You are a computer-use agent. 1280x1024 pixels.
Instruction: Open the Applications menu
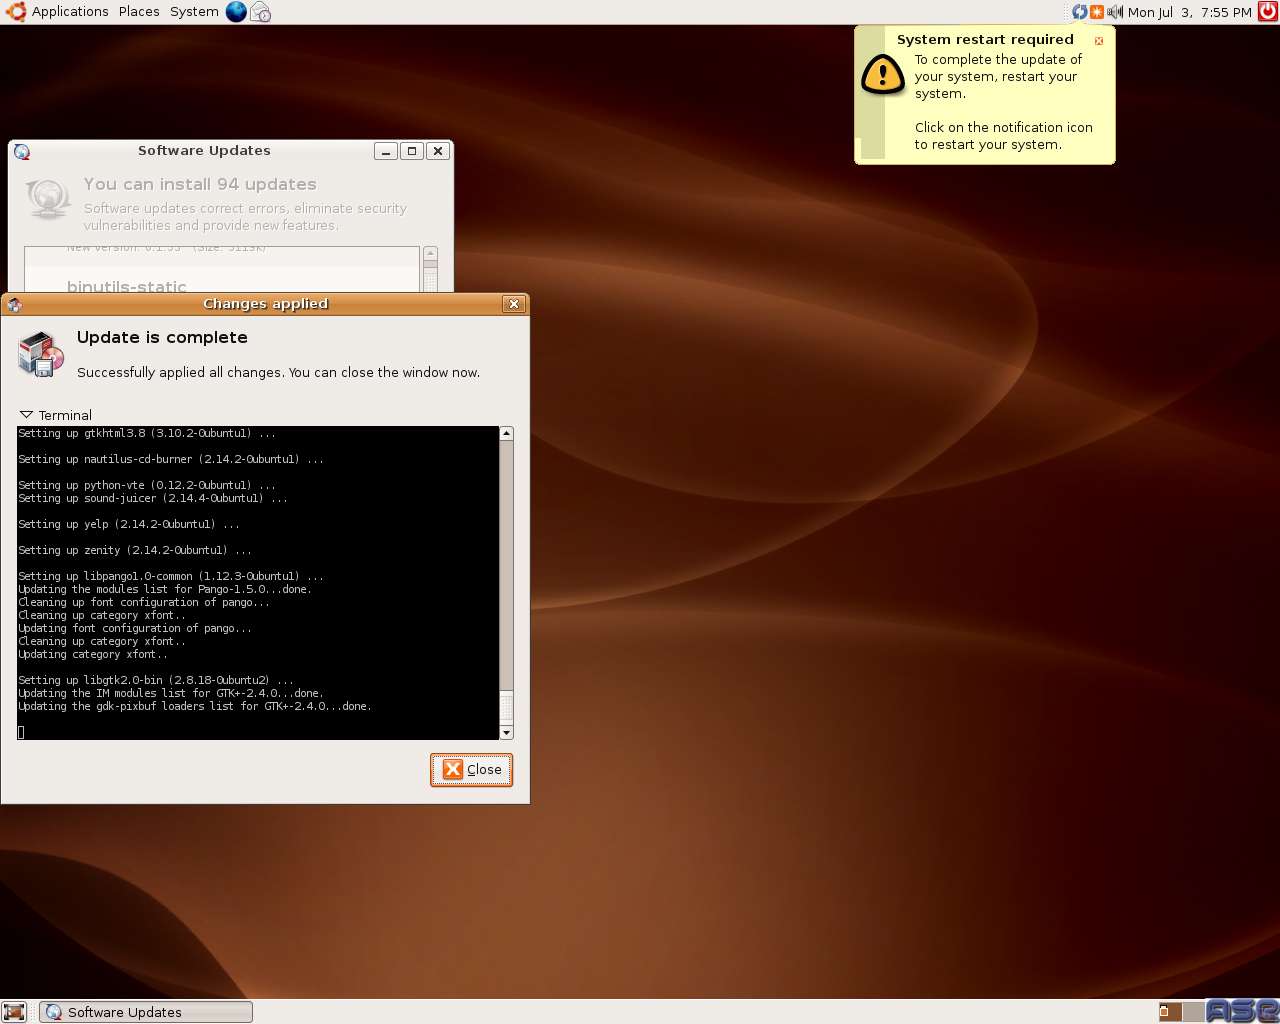(x=58, y=12)
